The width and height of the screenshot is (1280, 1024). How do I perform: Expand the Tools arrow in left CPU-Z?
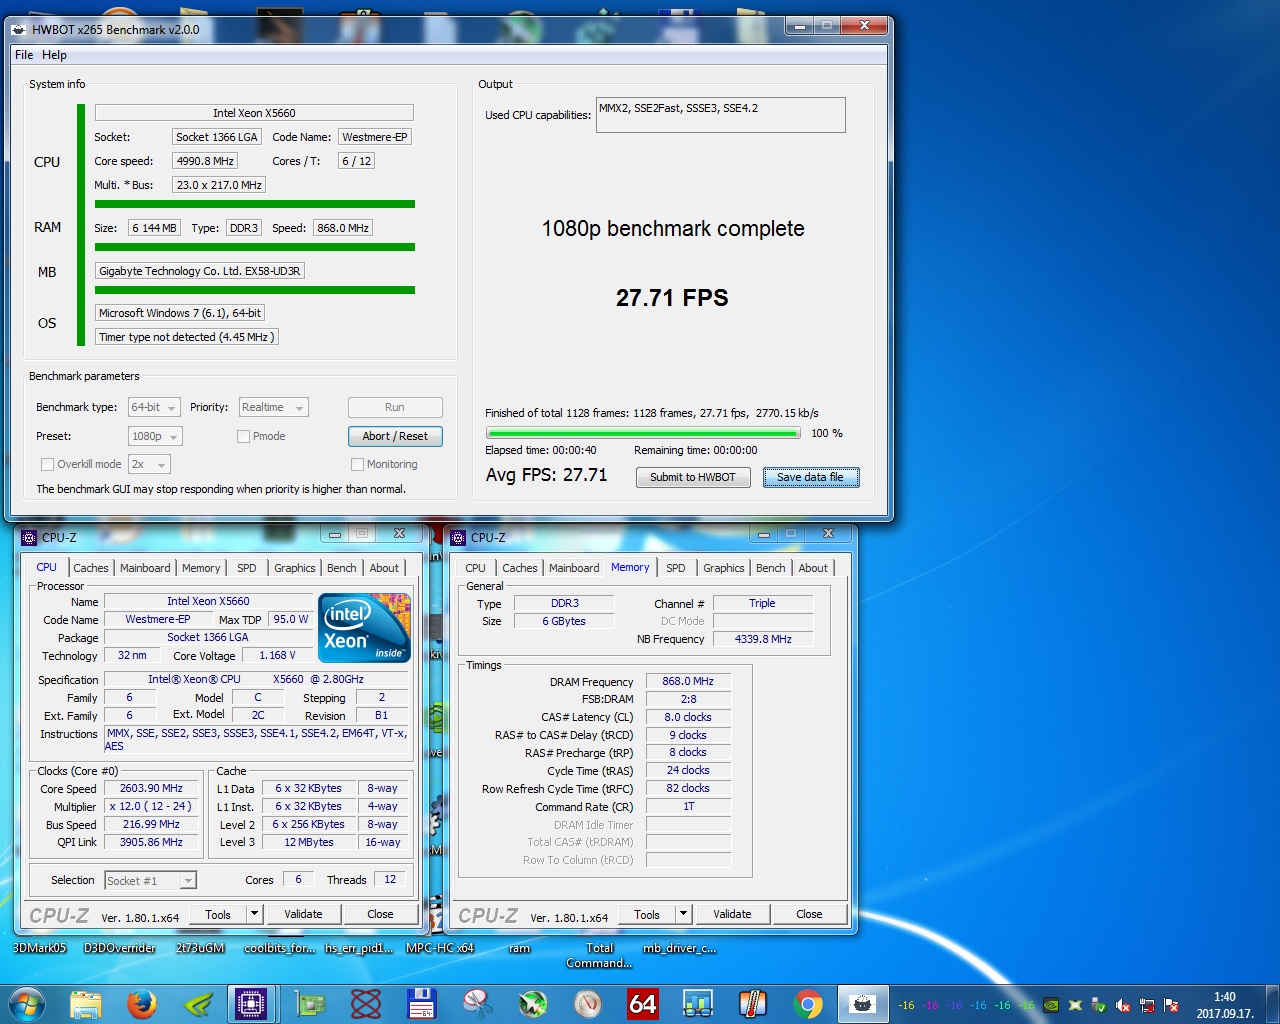coord(254,913)
